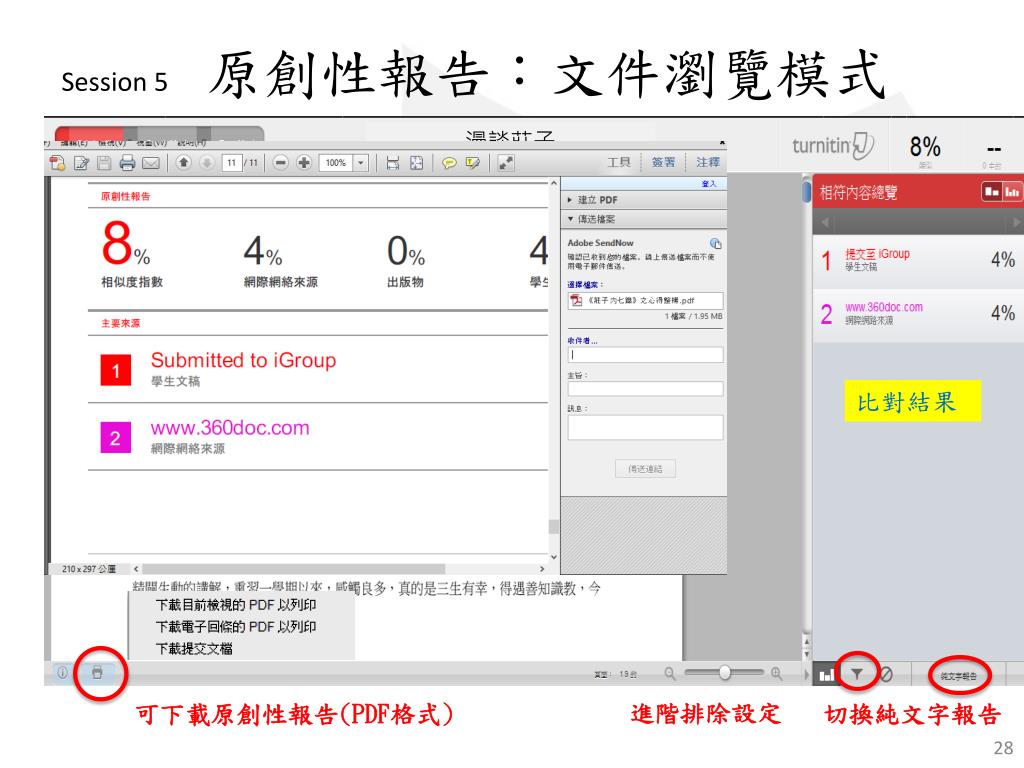Collapse the 傳送檔案 section
The image size is (1024, 768).
[x=643, y=219]
